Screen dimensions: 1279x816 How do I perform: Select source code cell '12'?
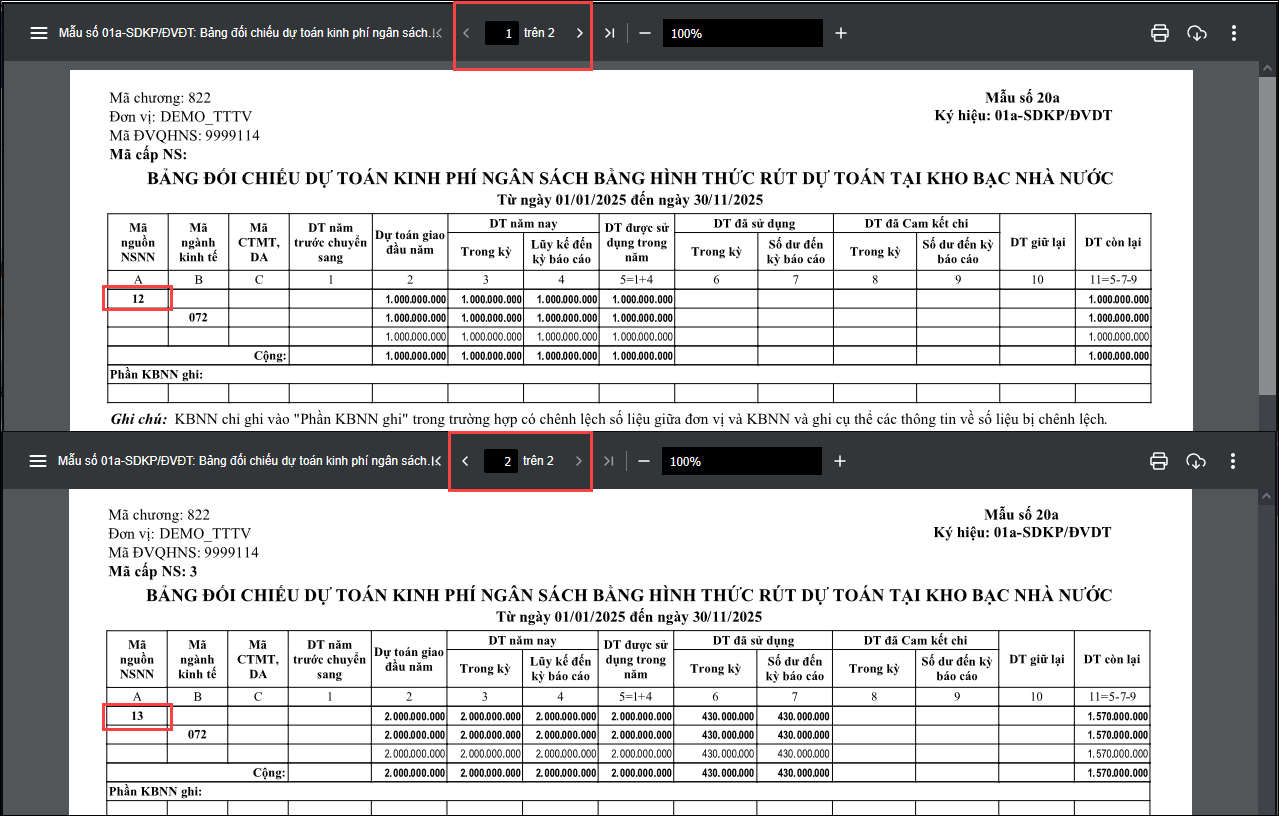coord(138,298)
